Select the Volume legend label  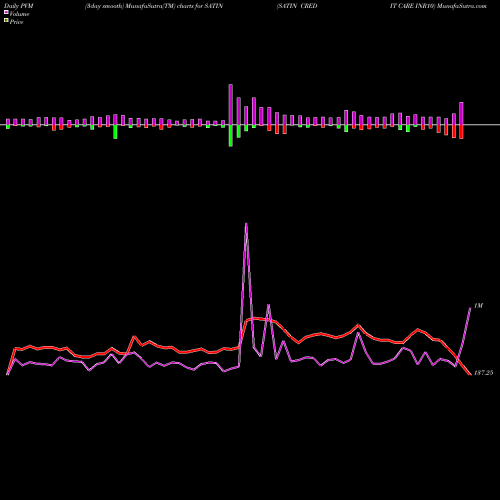pyautogui.click(x=19, y=14)
